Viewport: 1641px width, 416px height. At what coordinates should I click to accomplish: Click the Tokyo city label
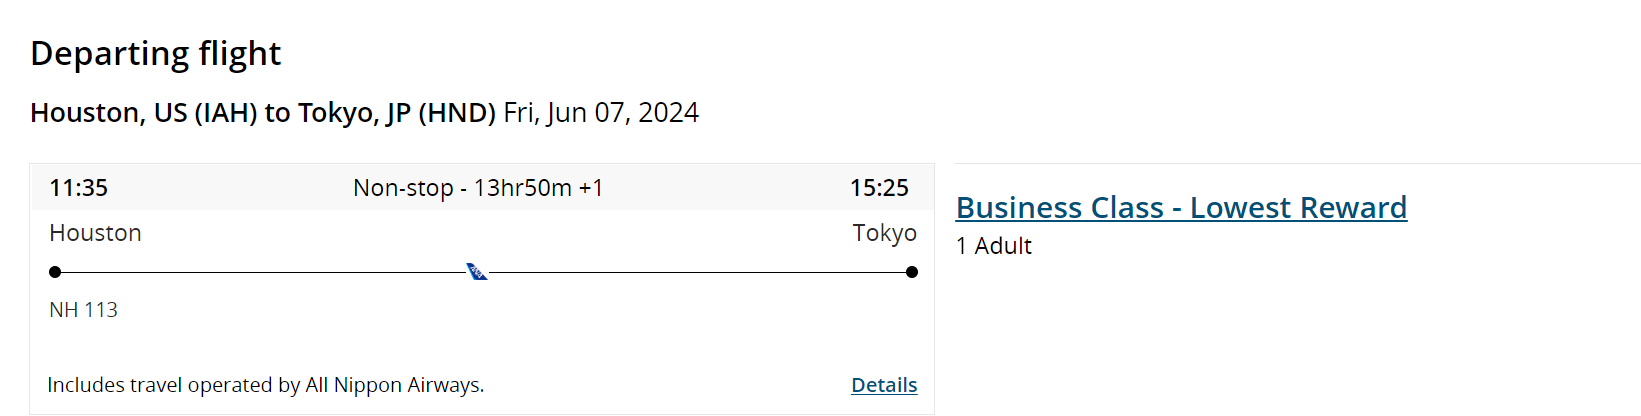click(x=884, y=233)
